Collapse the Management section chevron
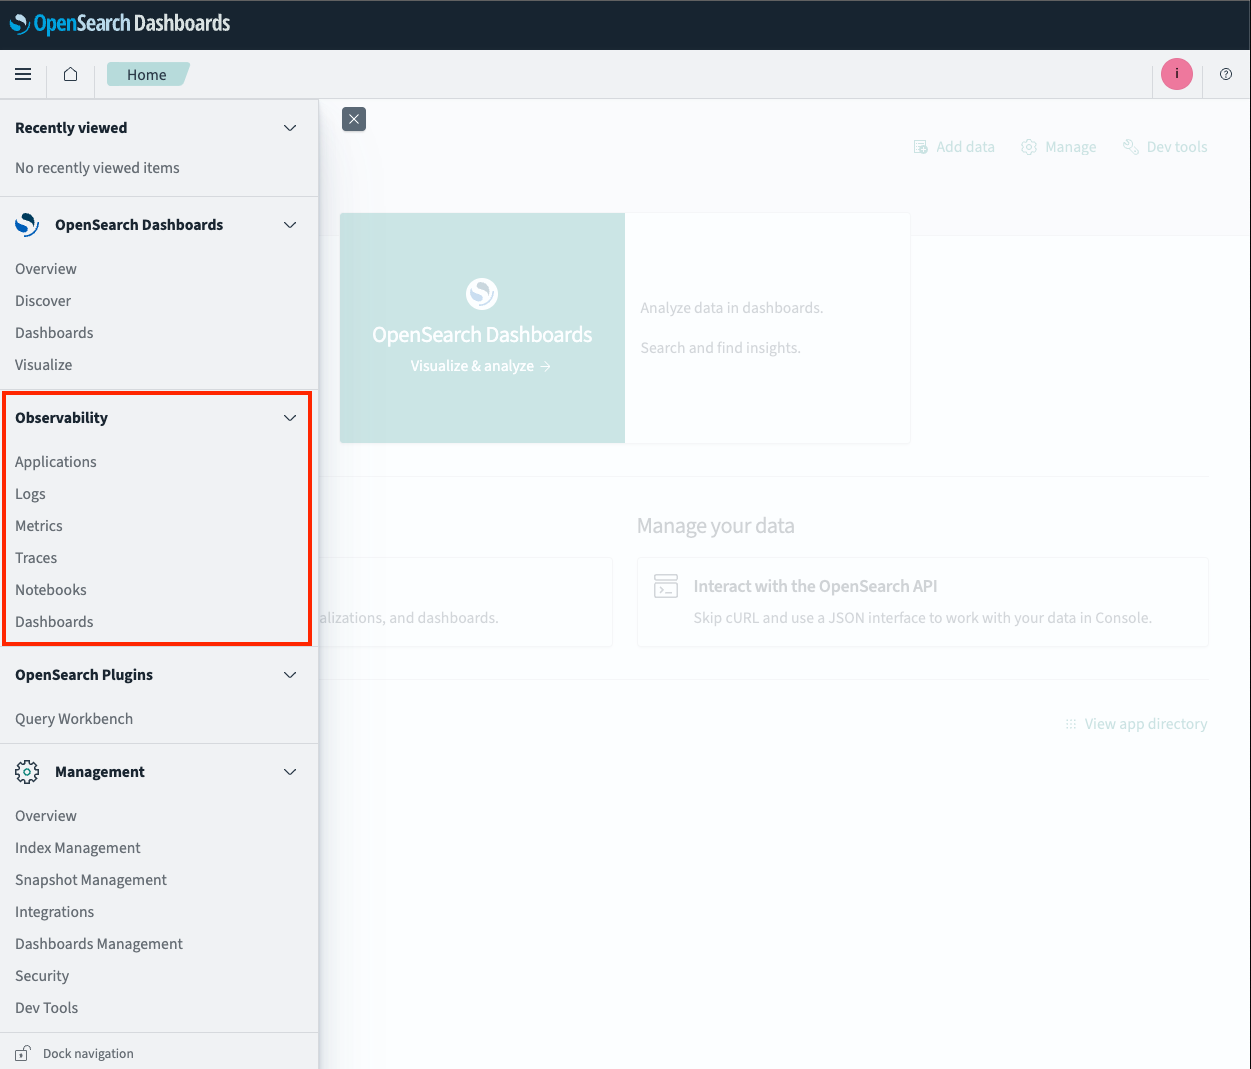The height and width of the screenshot is (1069, 1251). 290,772
